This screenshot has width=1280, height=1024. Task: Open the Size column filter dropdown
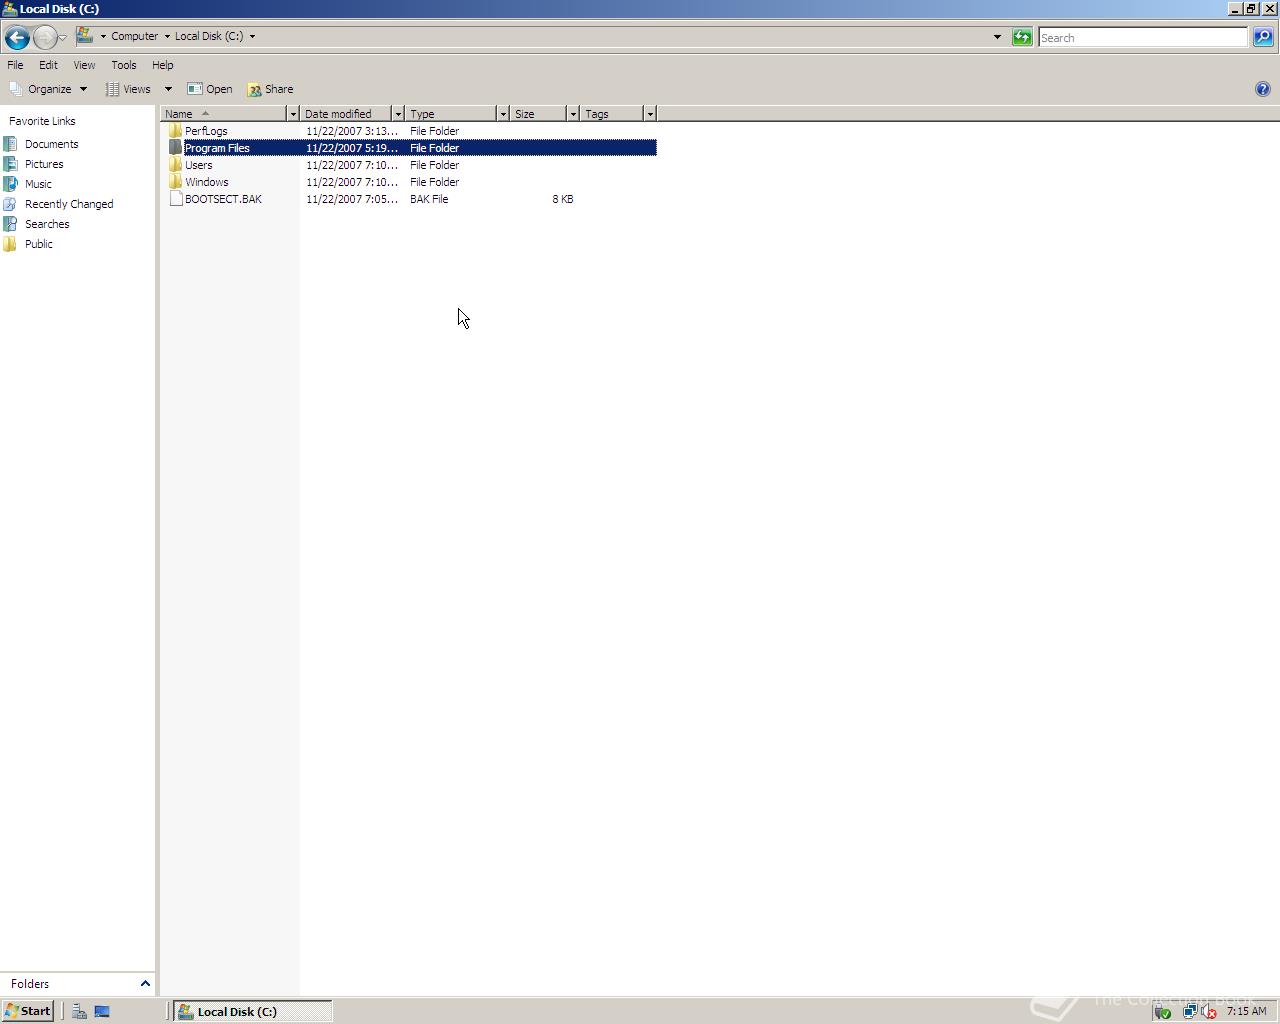[573, 114]
